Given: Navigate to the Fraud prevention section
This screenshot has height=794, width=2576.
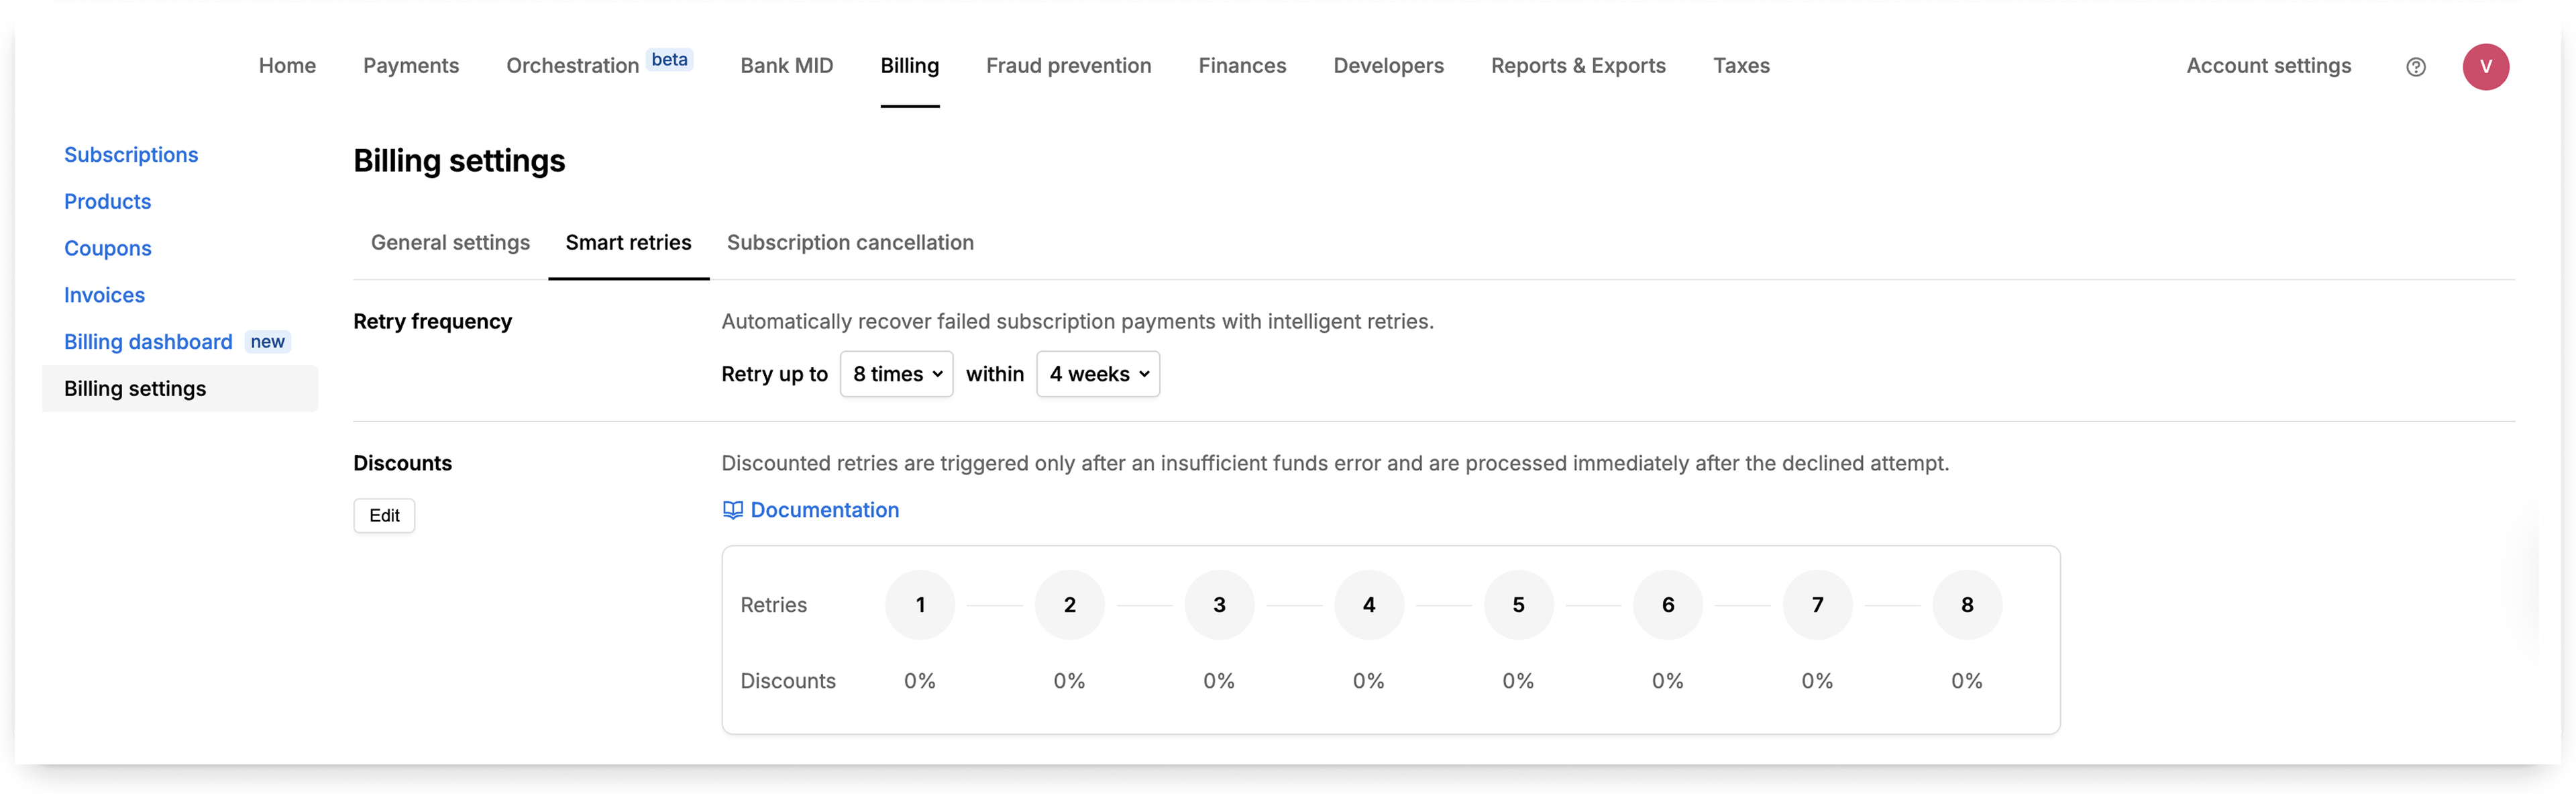Looking at the screenshot, I should coord(1068,66).
